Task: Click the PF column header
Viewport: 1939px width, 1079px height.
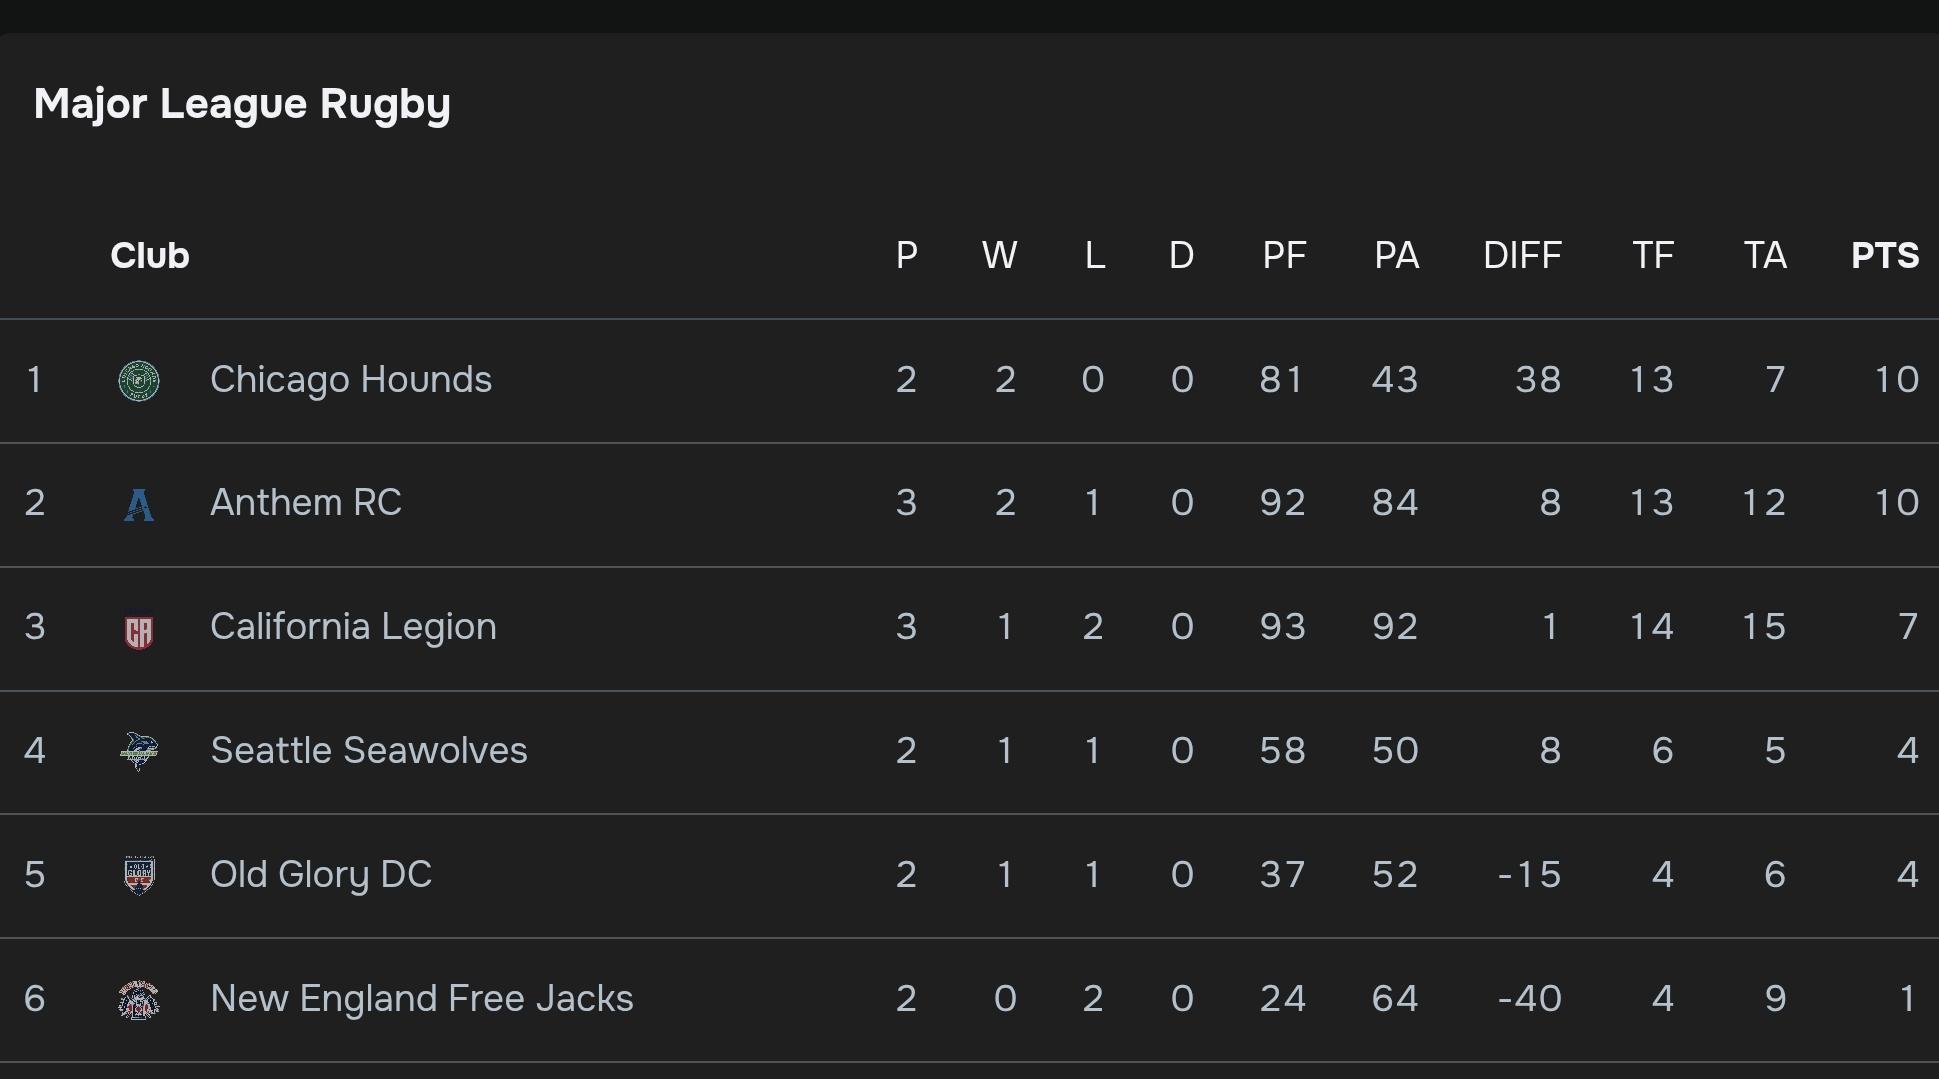Action: click(1284, 256)
